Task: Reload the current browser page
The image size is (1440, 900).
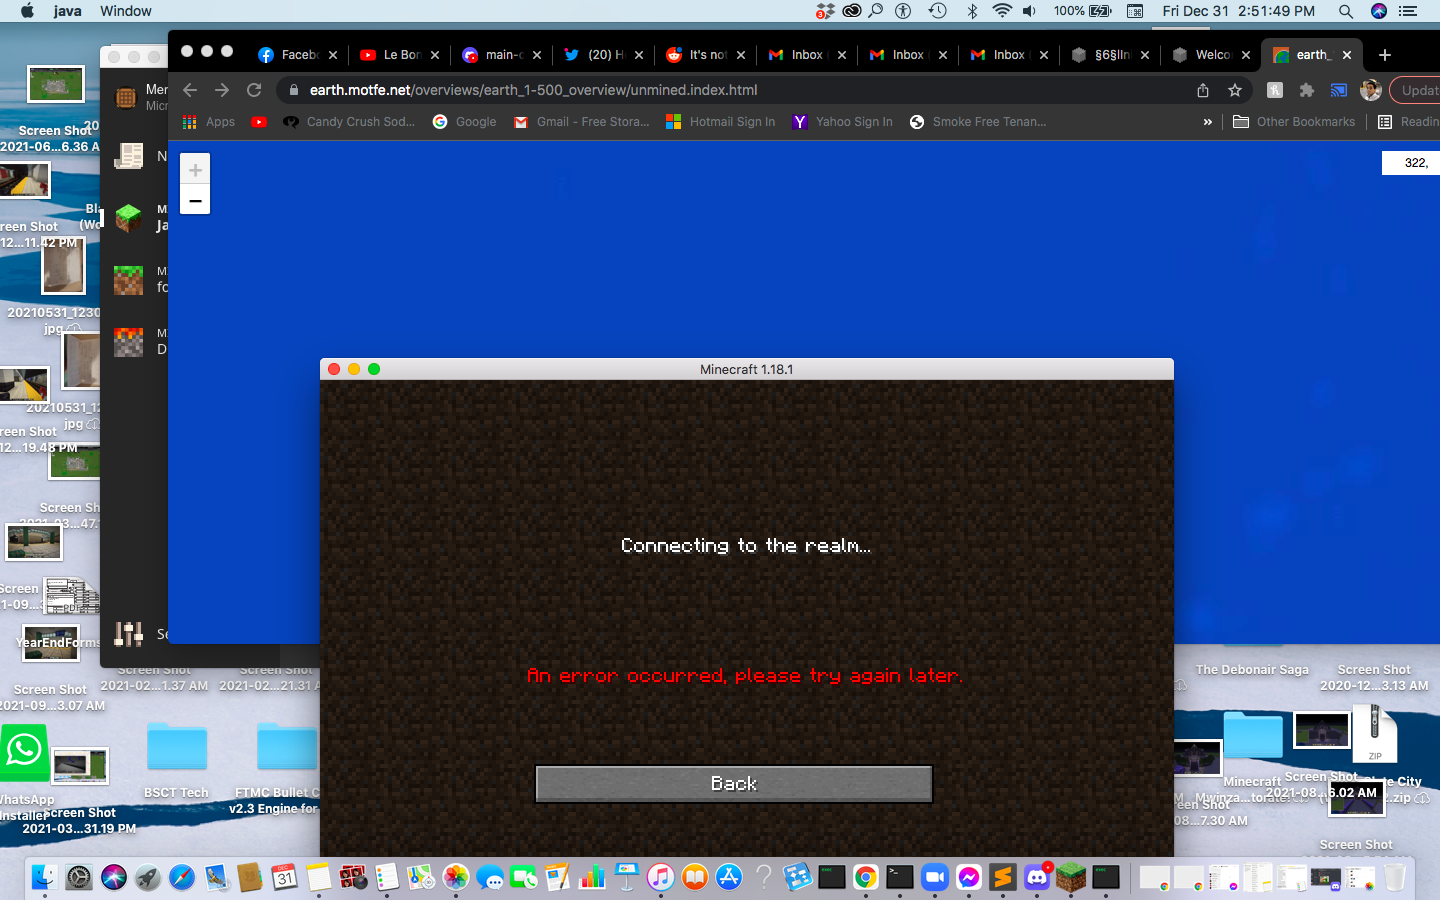Action: click(x=254, y=90)
